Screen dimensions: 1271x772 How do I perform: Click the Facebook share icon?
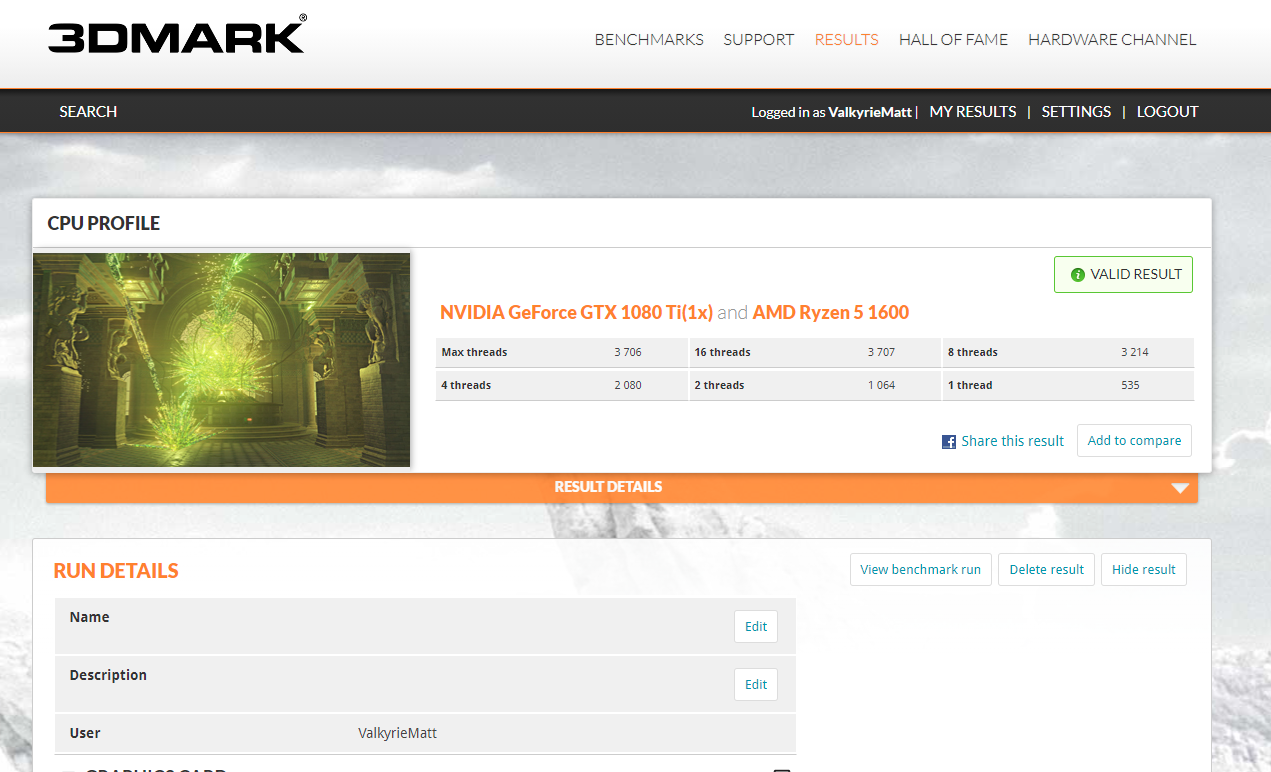point(949,441)
